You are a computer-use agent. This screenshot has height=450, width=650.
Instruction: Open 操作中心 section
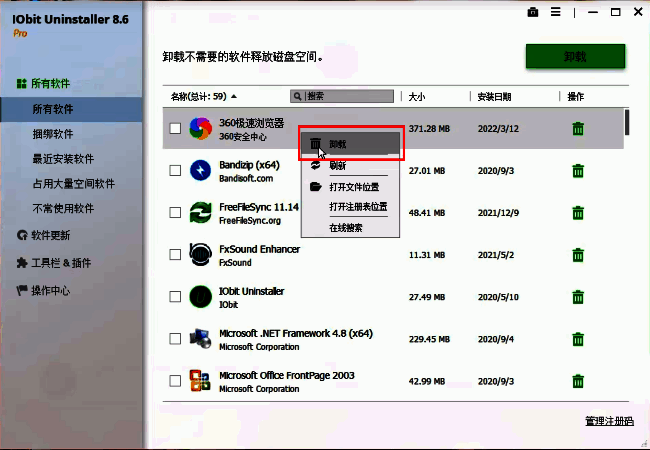(x=43, y=290)
